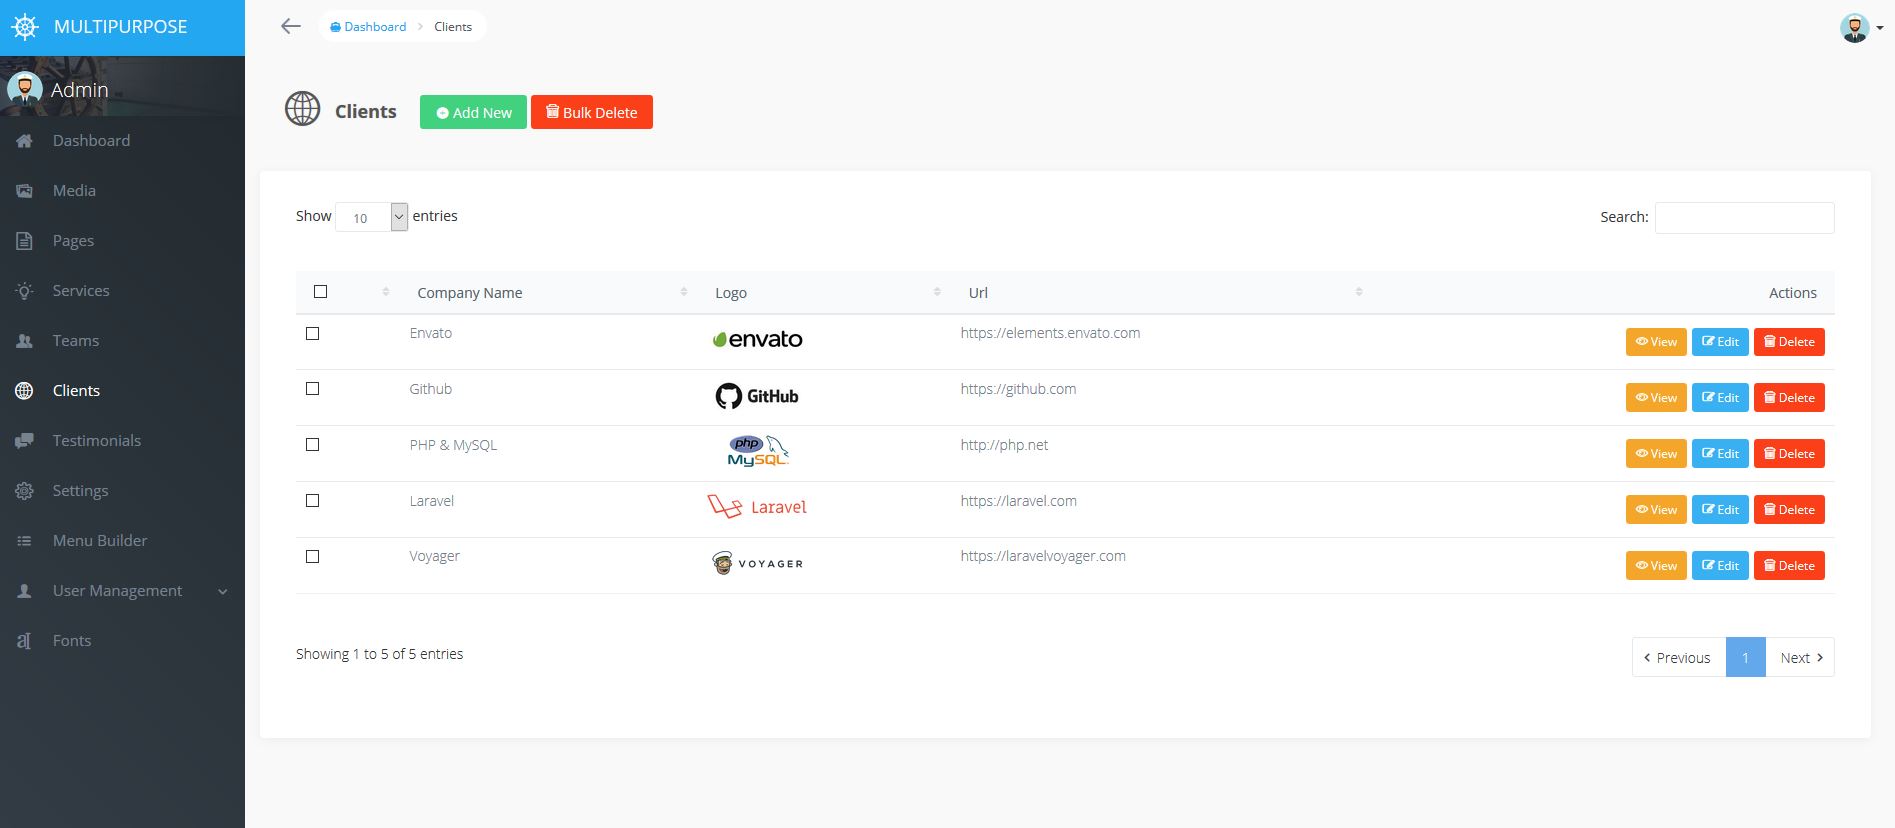Click sort arrows on checkbox column
This screenshot has height=828, width=1895.
point(386,292)
